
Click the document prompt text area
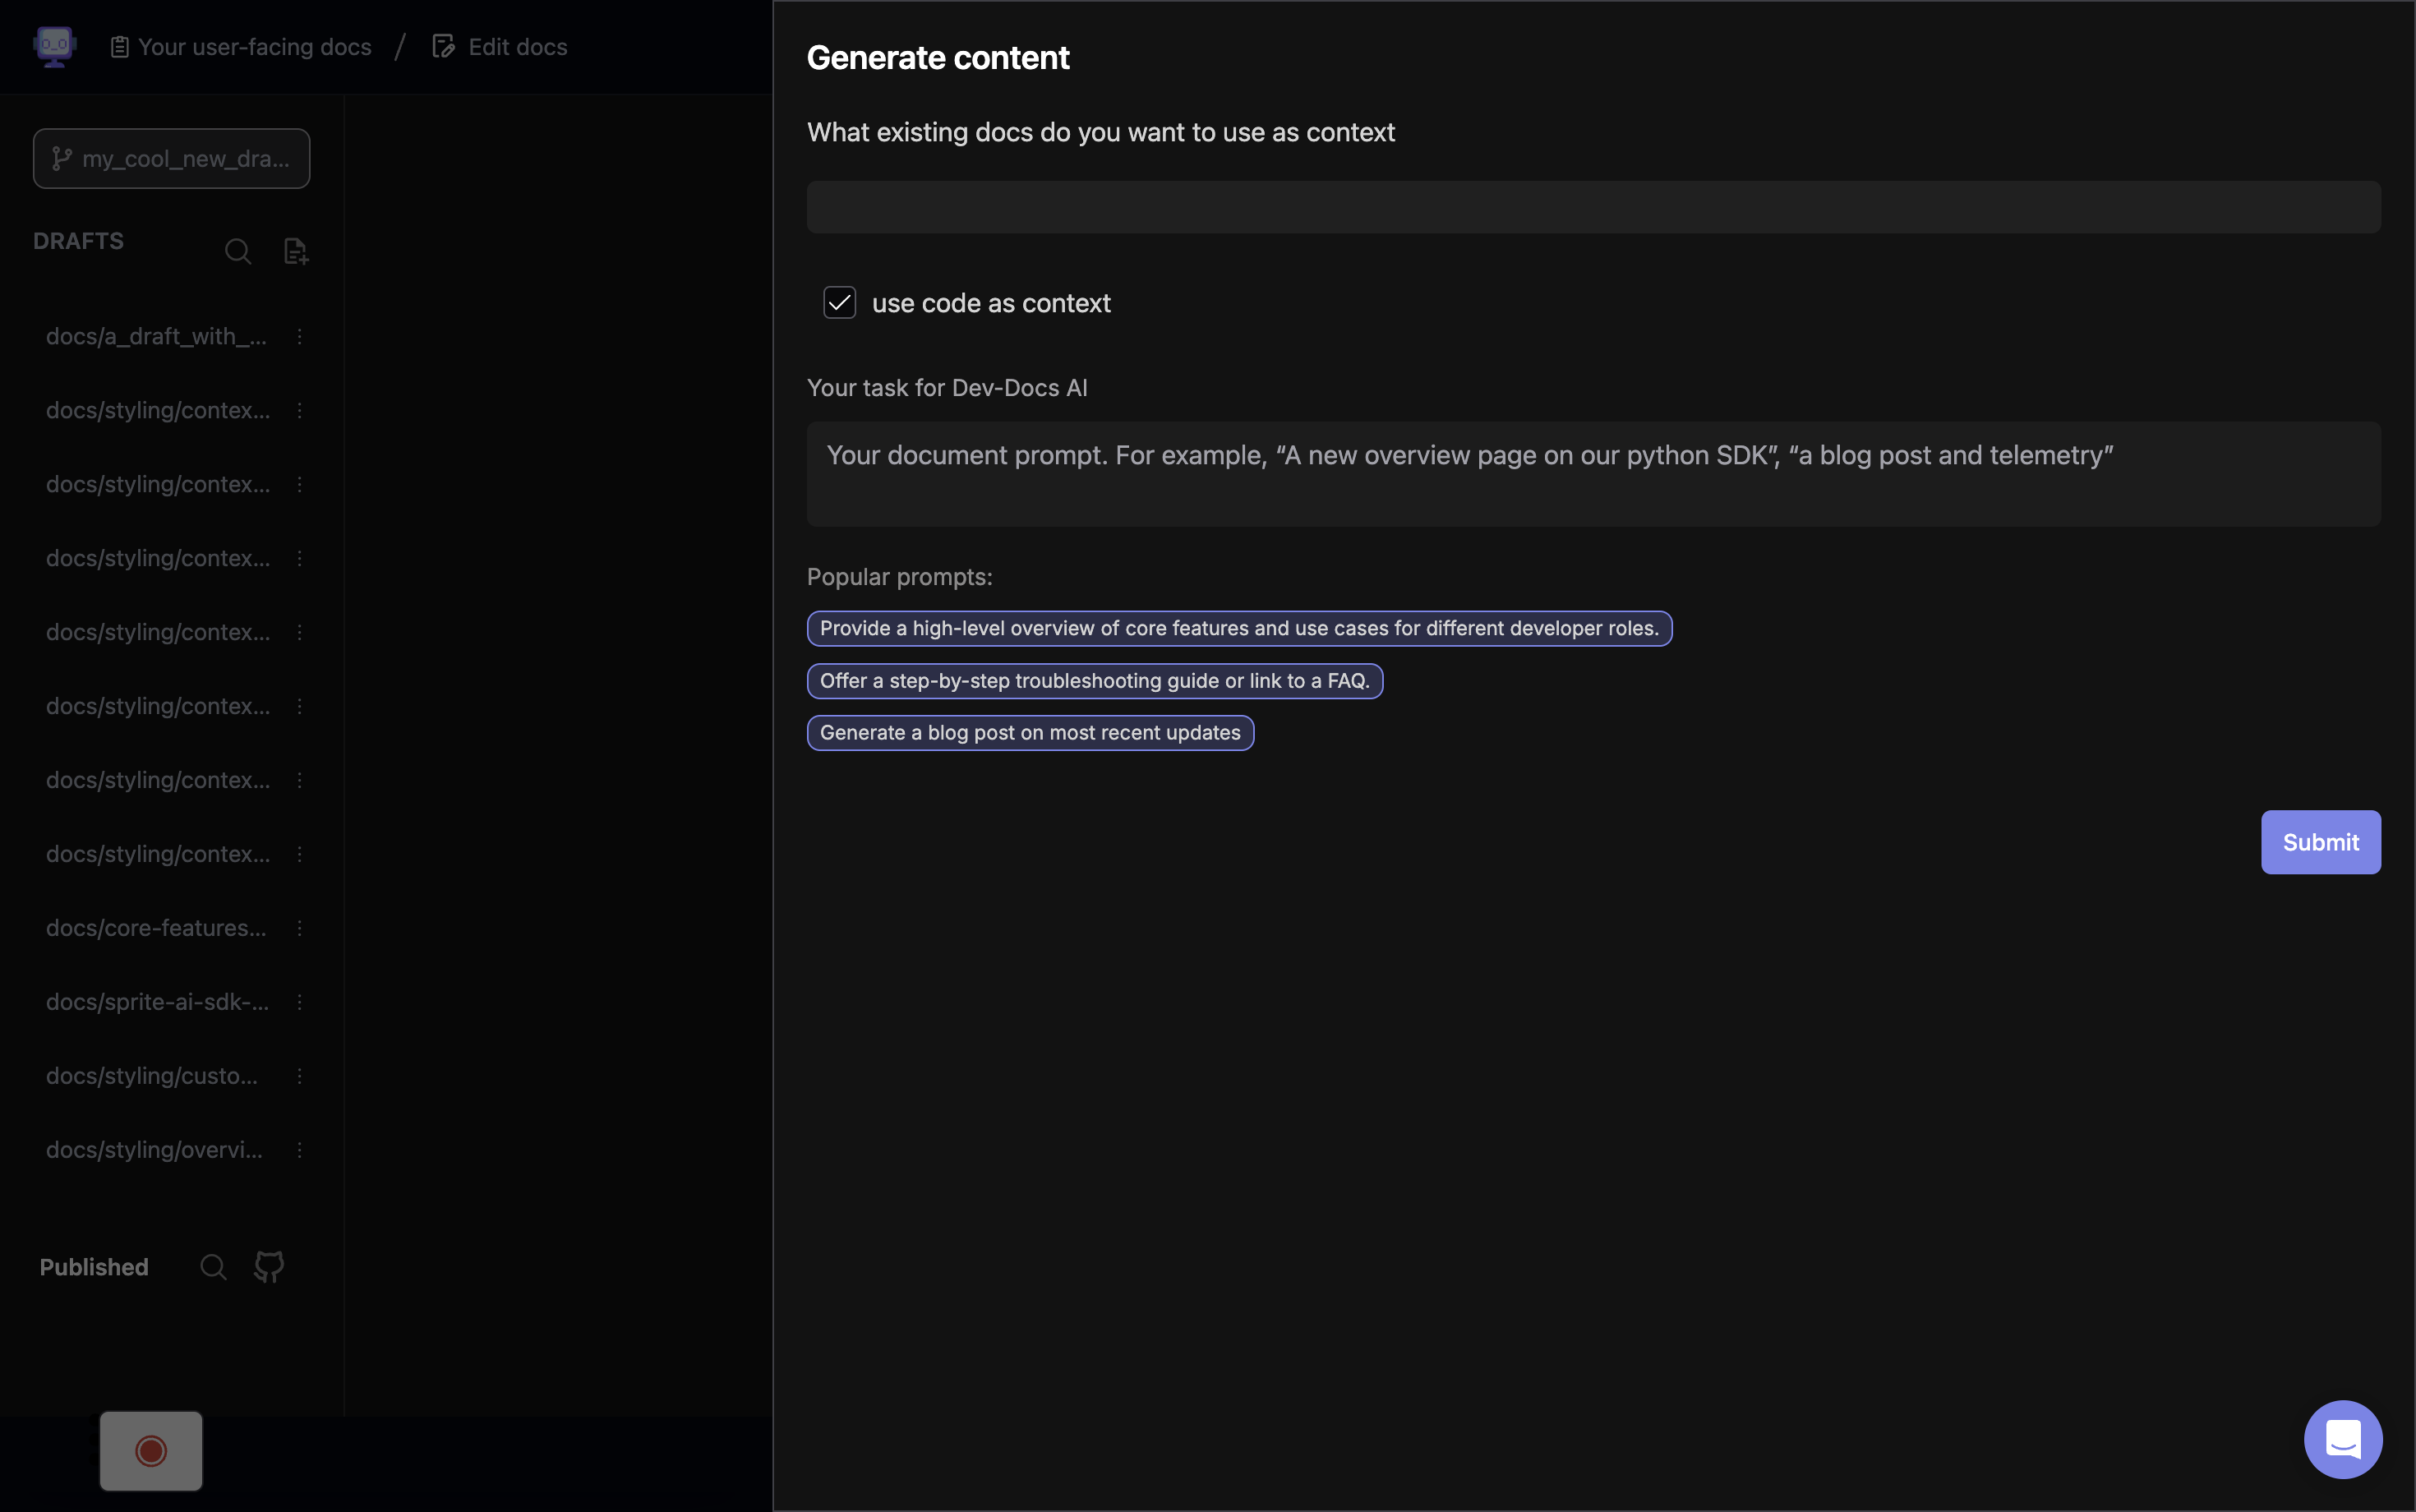[x=1592, y=473]
